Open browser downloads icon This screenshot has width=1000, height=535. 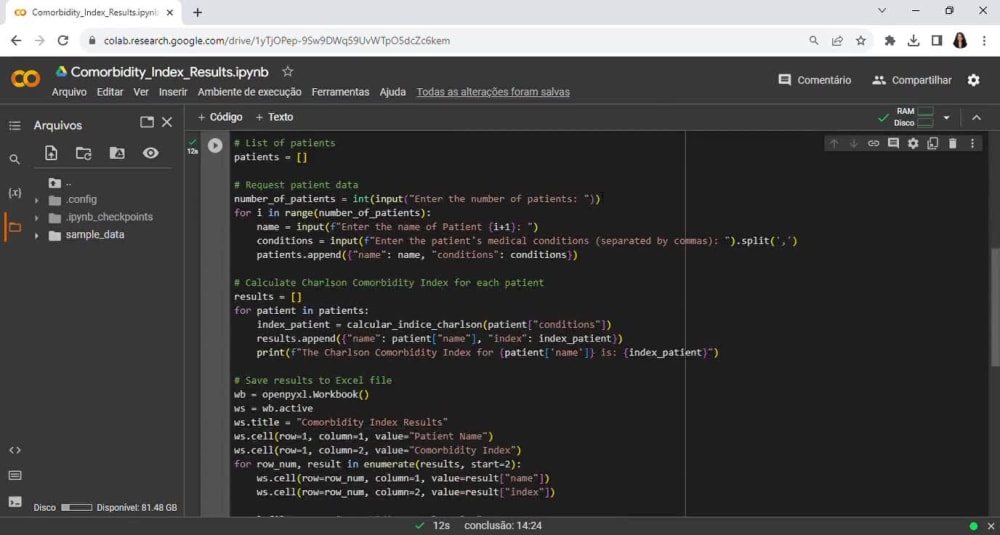click(913, 40)
